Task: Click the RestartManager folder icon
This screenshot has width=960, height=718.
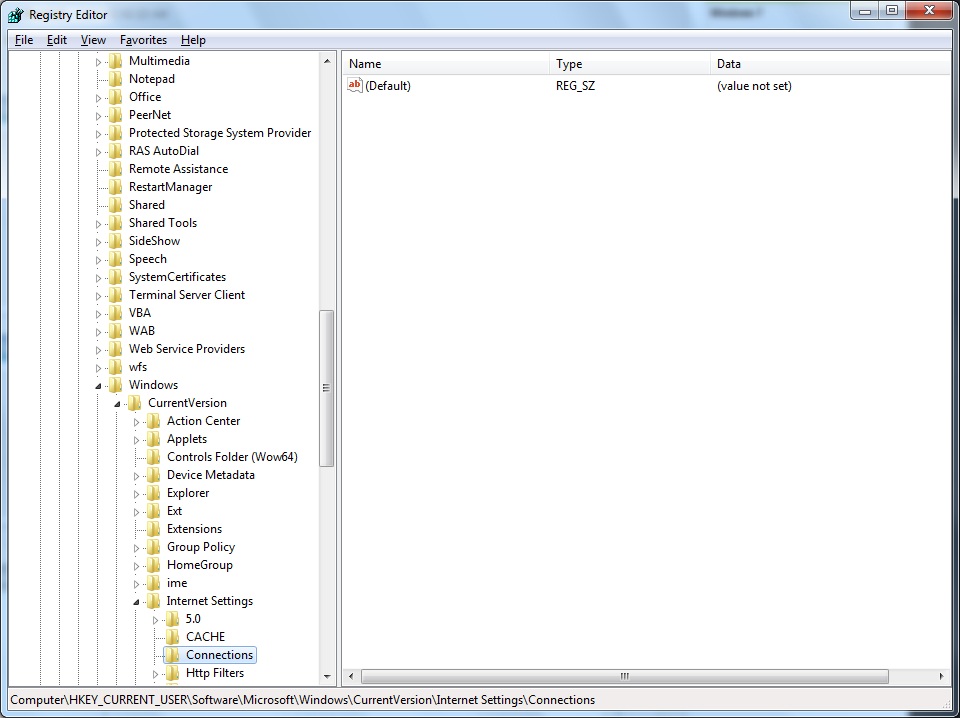Action: coord(116,187)
